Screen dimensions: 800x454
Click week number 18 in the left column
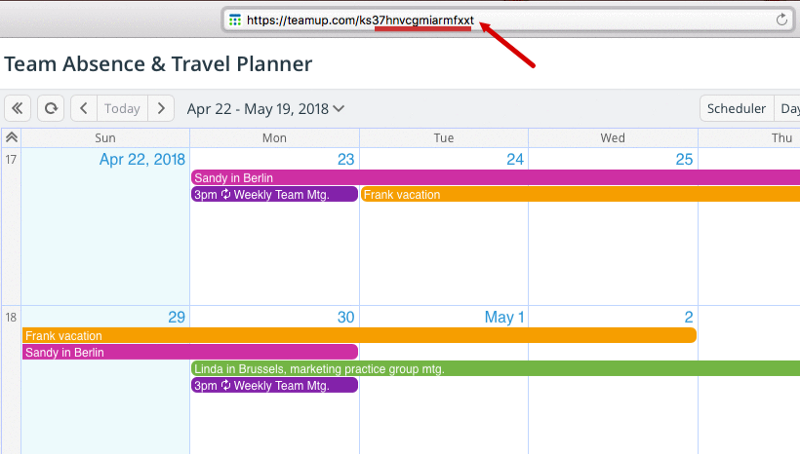[x=11, y=317]
